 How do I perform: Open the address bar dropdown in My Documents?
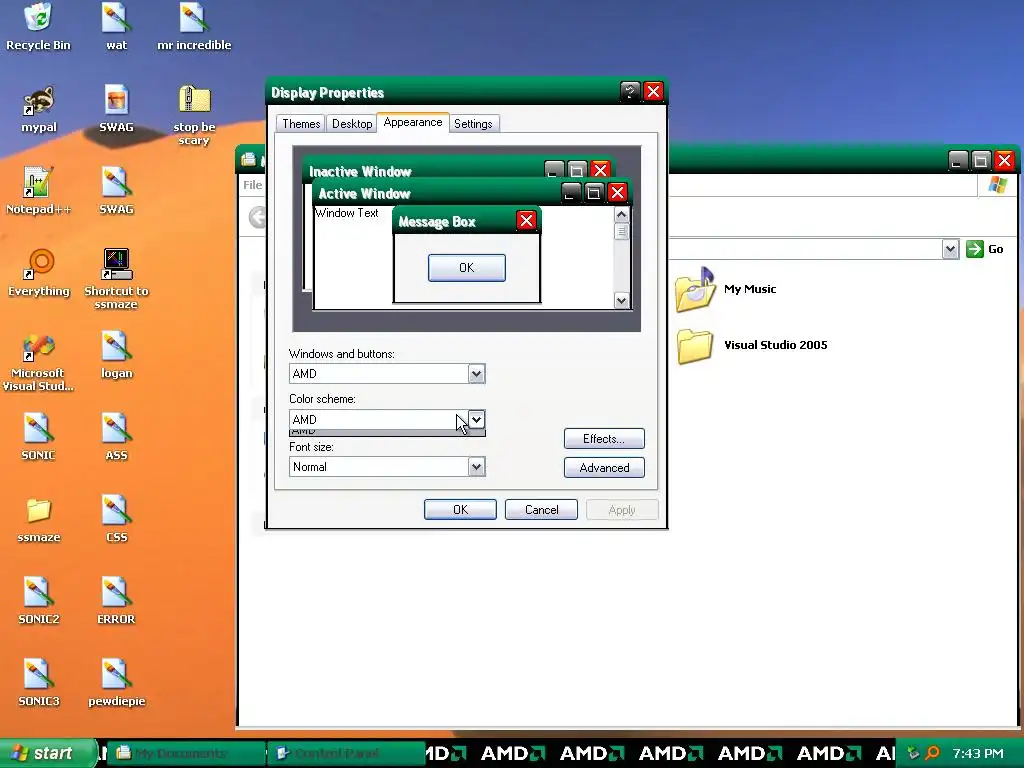pos(950,249)
